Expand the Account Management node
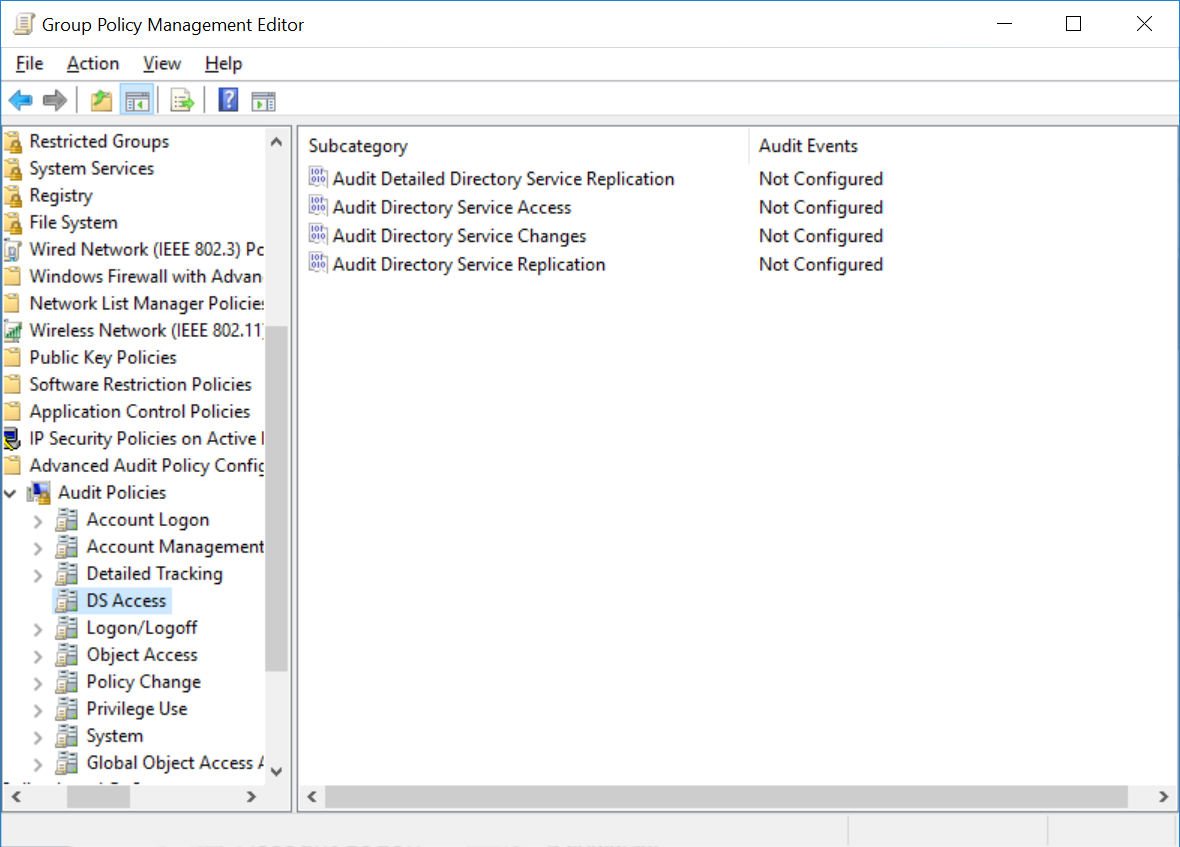This screenshot has width=1180, height=847. [38, 548]
